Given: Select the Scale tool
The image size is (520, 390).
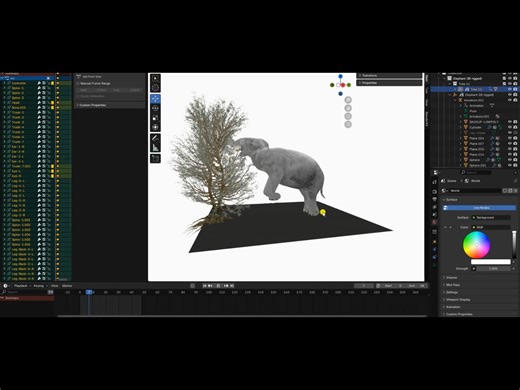Looking at the screenshot, I should (155, 118).
